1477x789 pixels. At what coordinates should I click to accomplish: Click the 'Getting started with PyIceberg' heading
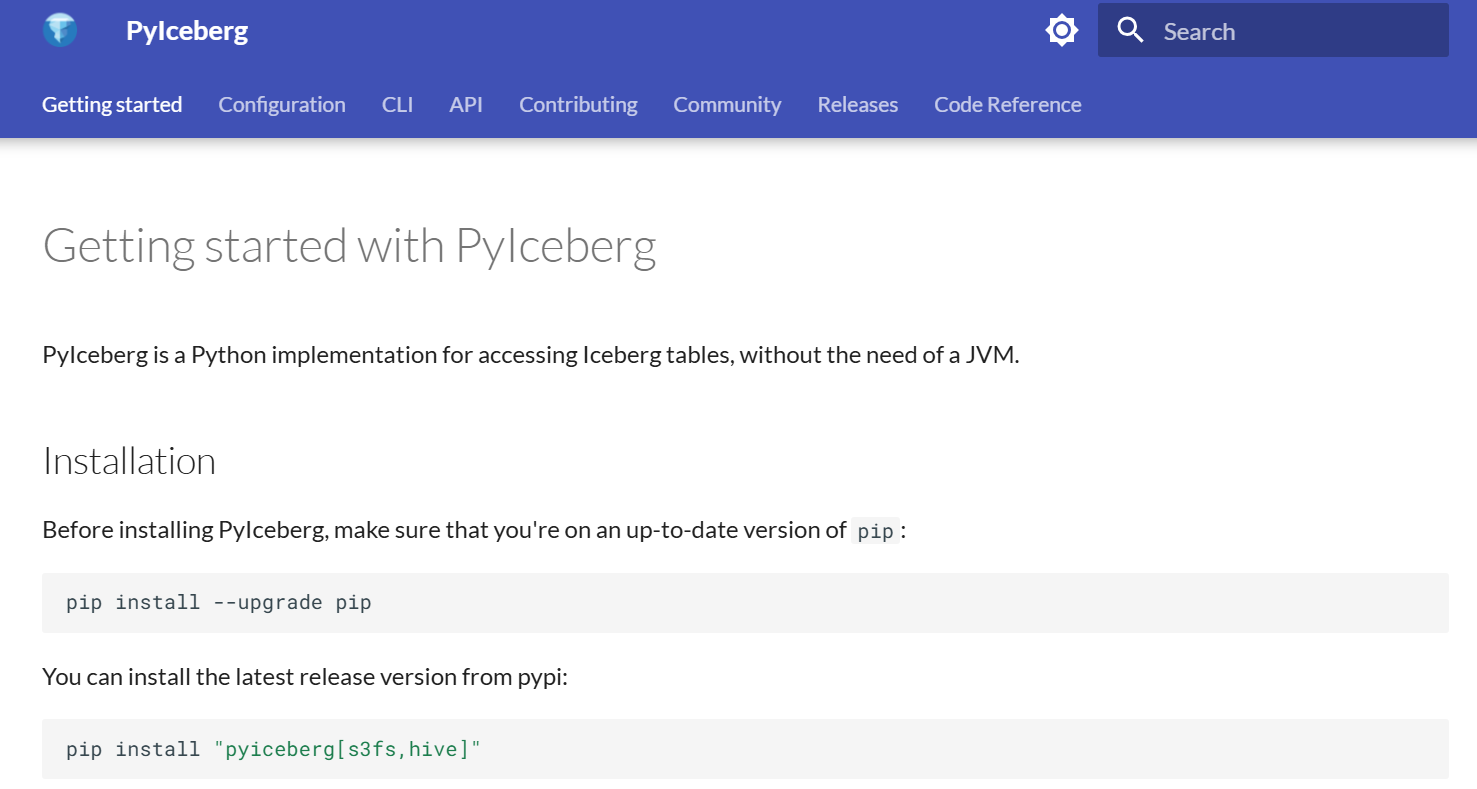pyautogui.click(x=349, y=245)
